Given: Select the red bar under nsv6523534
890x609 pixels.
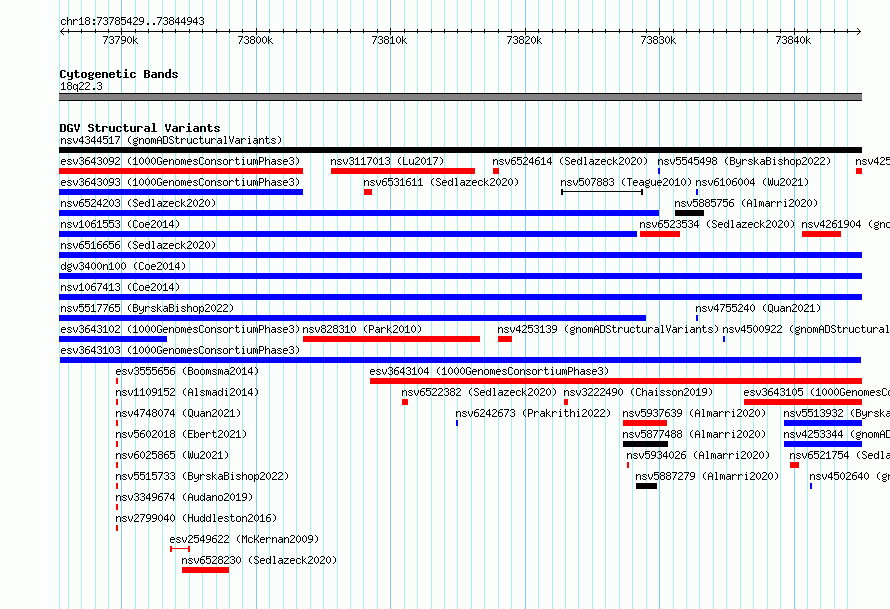Looking at the screenshot, I should coord(660,234).
